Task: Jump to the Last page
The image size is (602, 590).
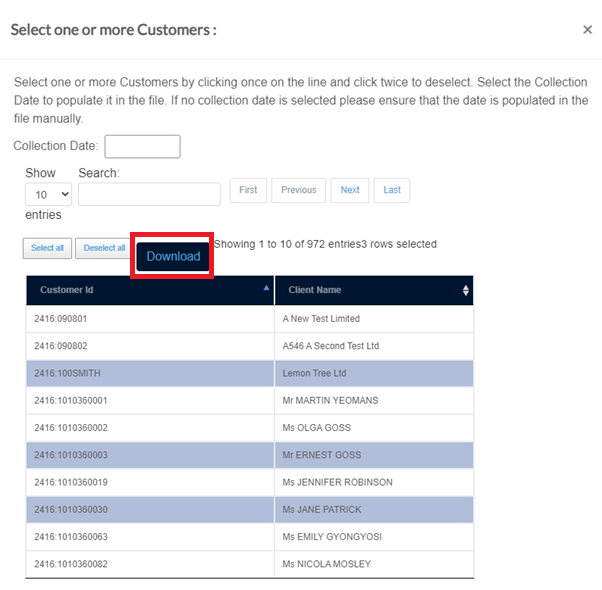Action: click(392, 190)
